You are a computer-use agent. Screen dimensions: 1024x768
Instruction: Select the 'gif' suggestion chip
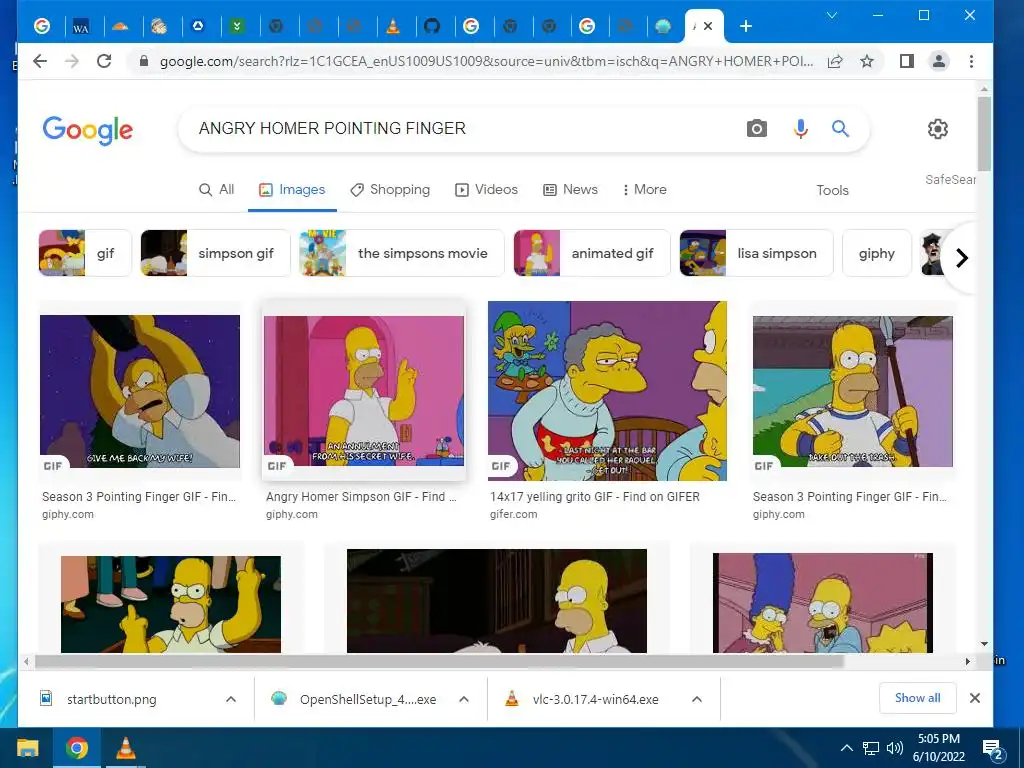(x=85, y=253)
